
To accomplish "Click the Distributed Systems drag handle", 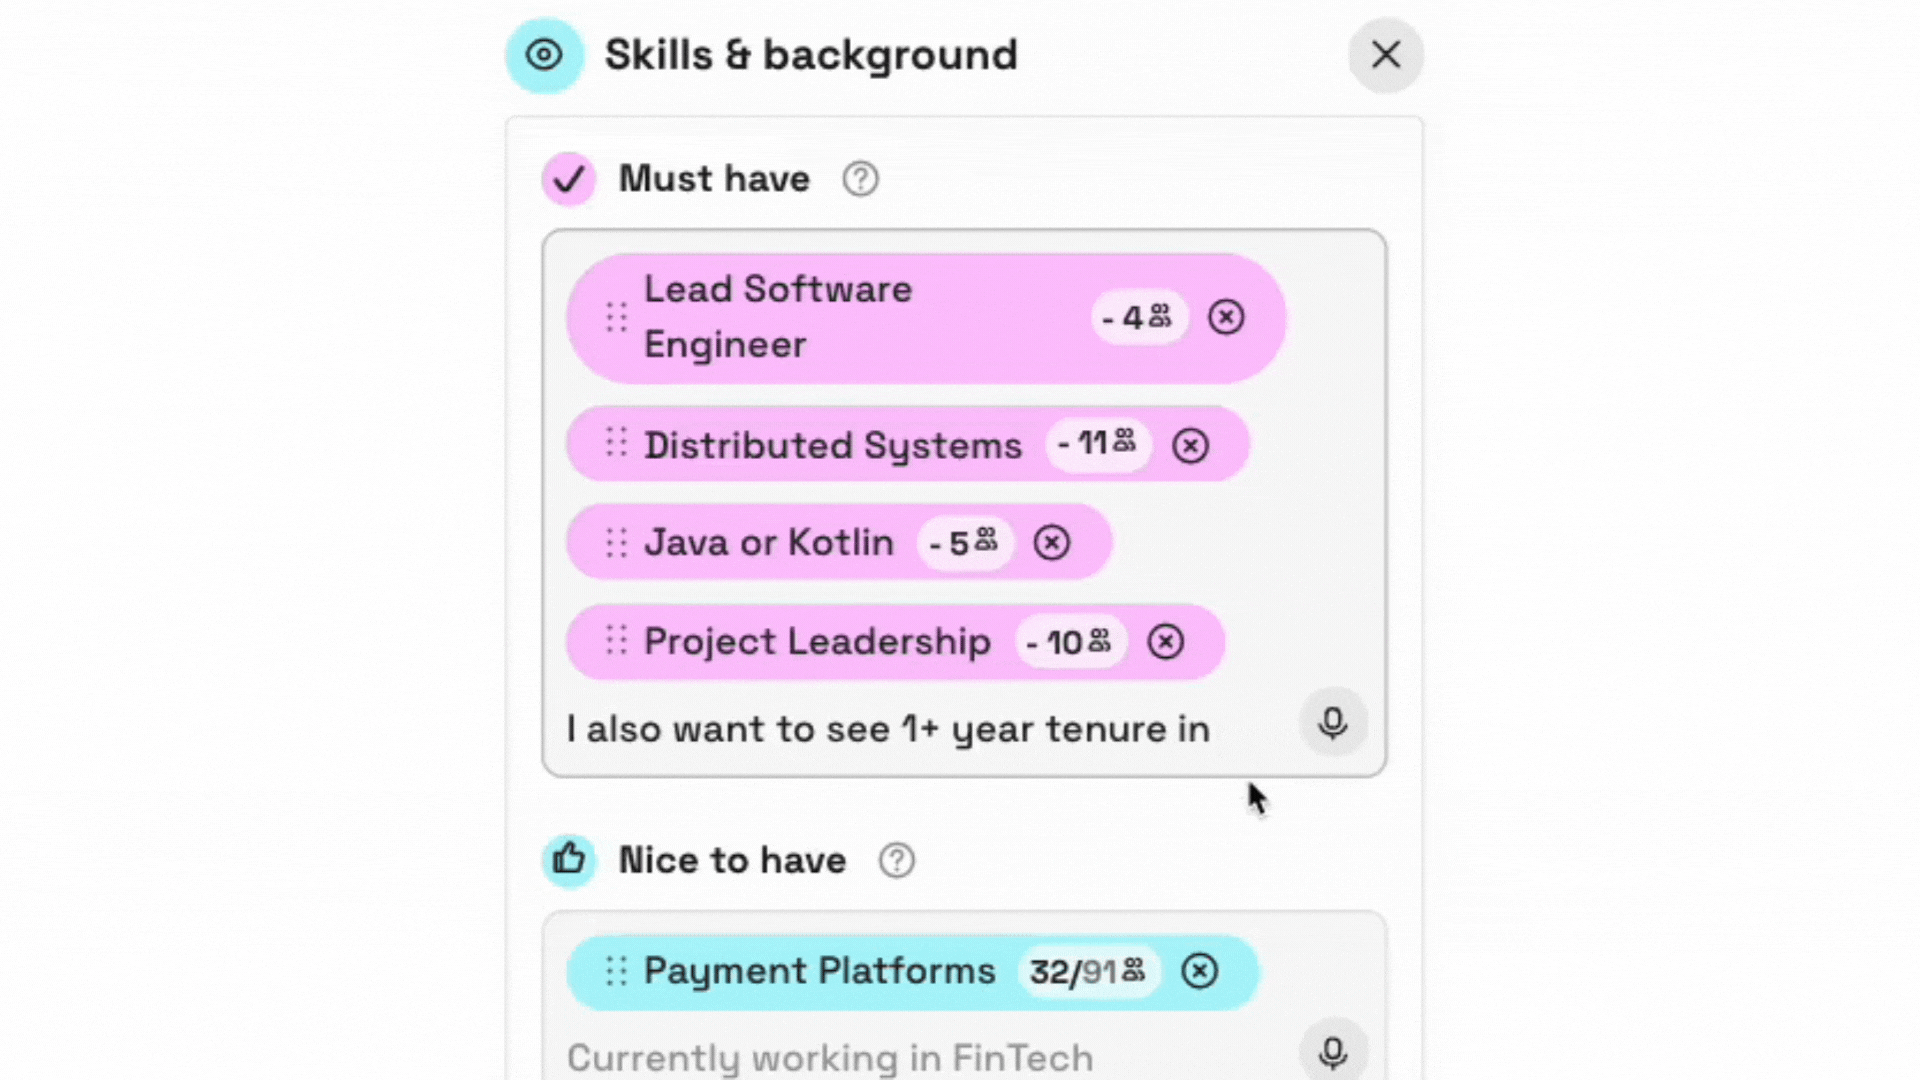I will [x=616, y=443].
